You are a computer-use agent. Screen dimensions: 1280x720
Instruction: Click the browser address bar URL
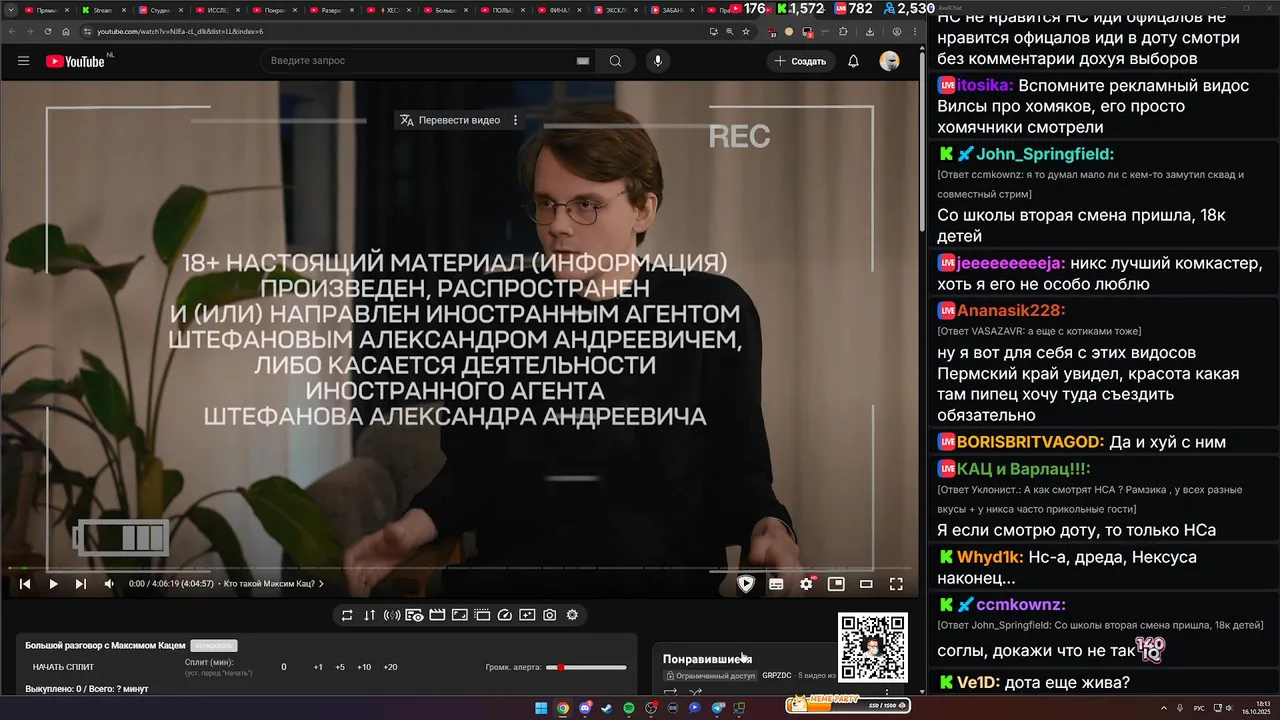(x=180, y=31)
